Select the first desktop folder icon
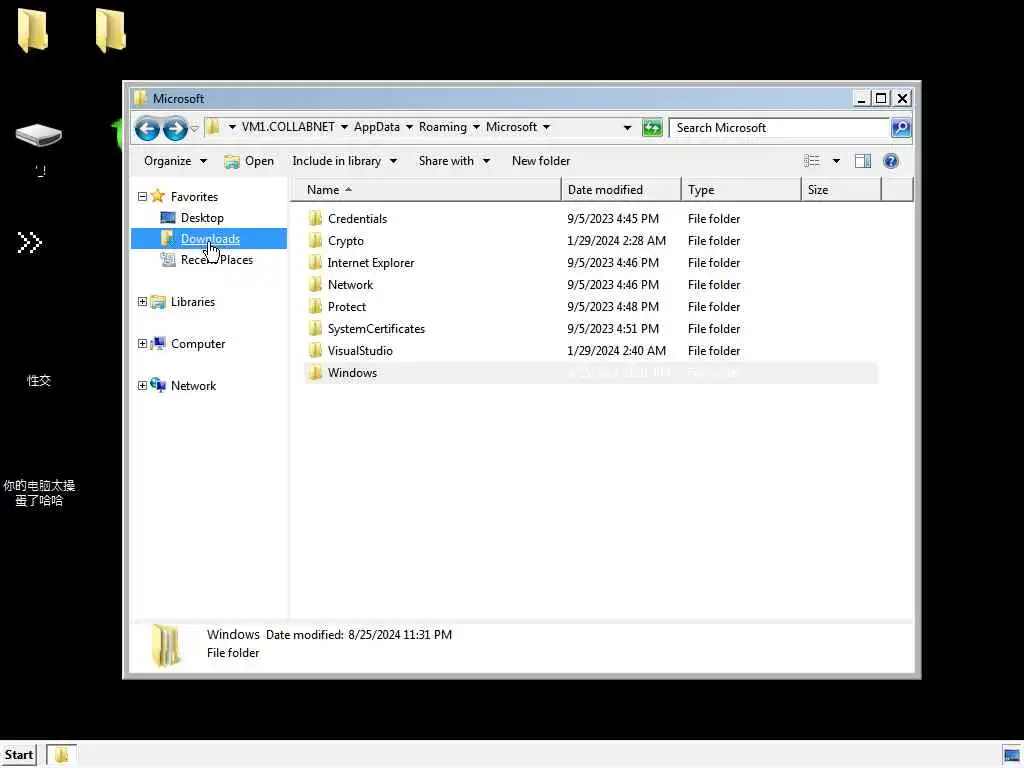Viewport: 1024px width, 768px height. (x=33, y=30)
